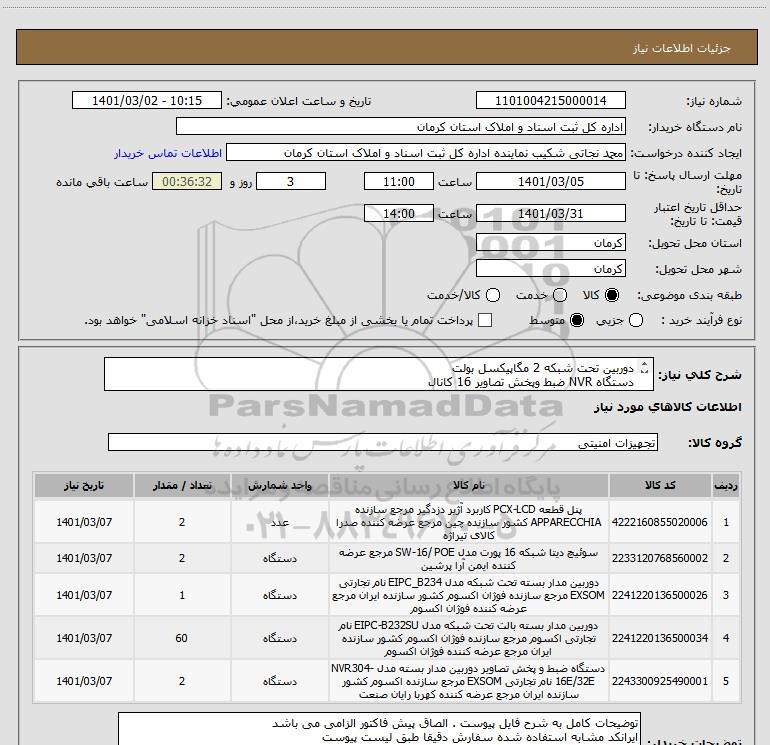Select item code 2241220136500026
770x745 pixels.
coord(660,595)
